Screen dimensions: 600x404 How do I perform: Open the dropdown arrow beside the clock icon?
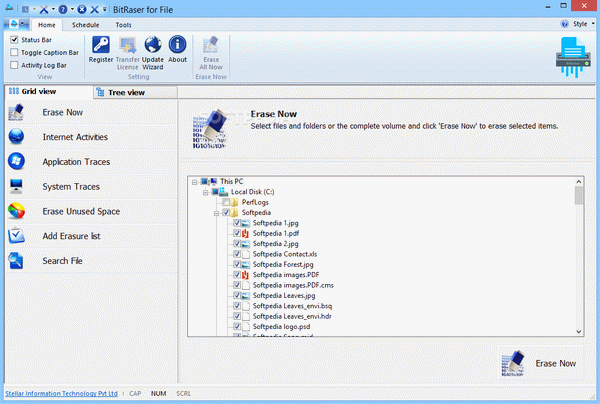click(x=34, y=9)
